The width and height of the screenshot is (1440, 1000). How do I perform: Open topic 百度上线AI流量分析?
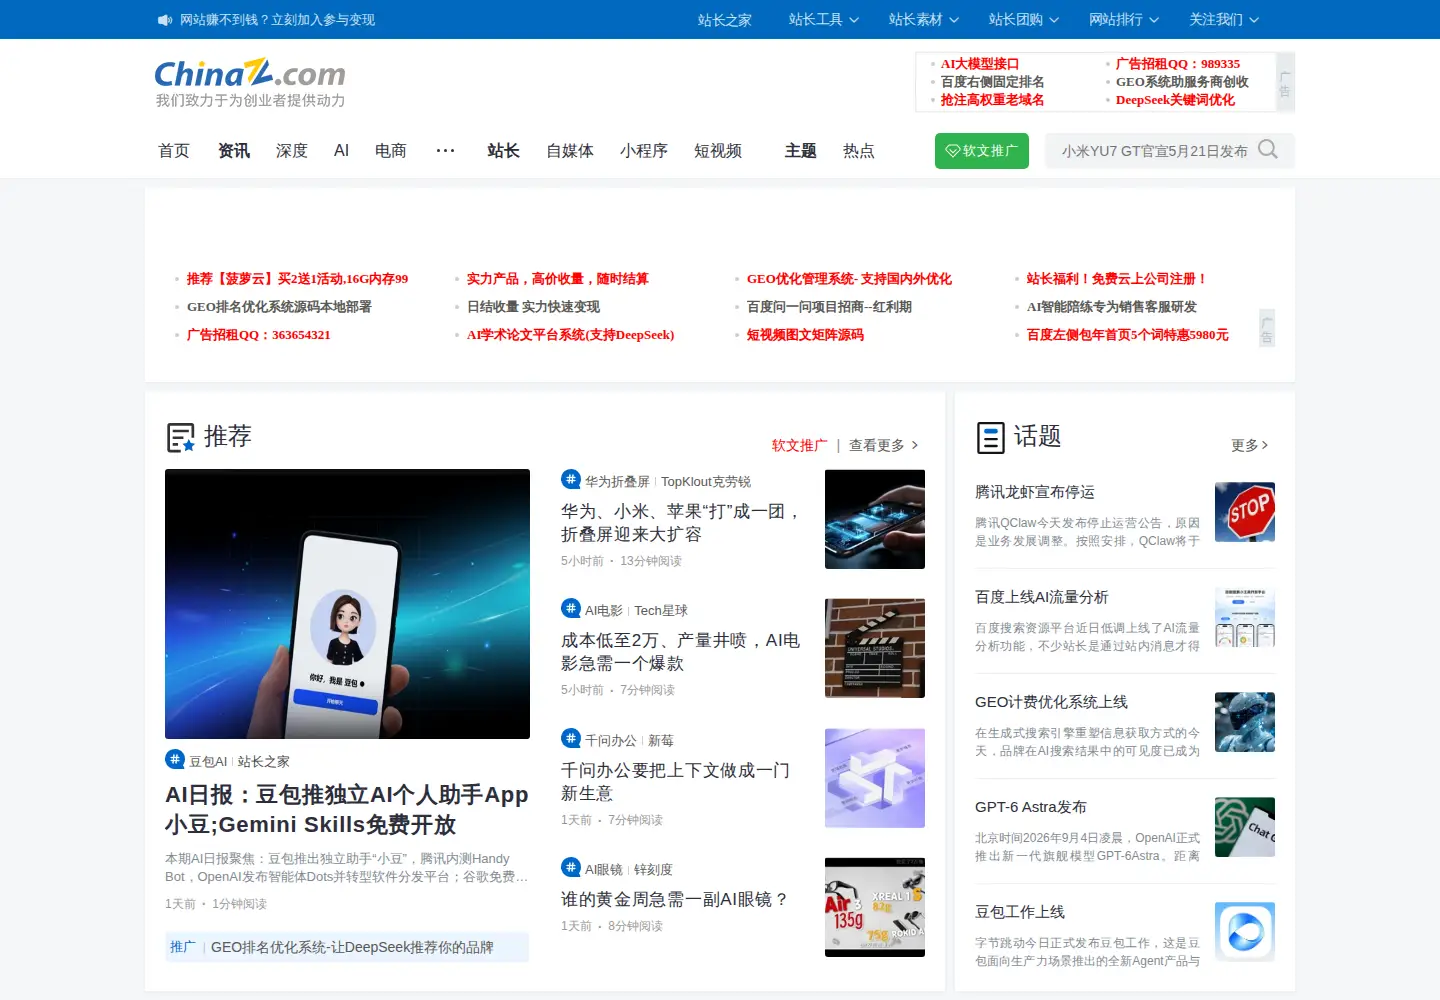coord(1042,596)
